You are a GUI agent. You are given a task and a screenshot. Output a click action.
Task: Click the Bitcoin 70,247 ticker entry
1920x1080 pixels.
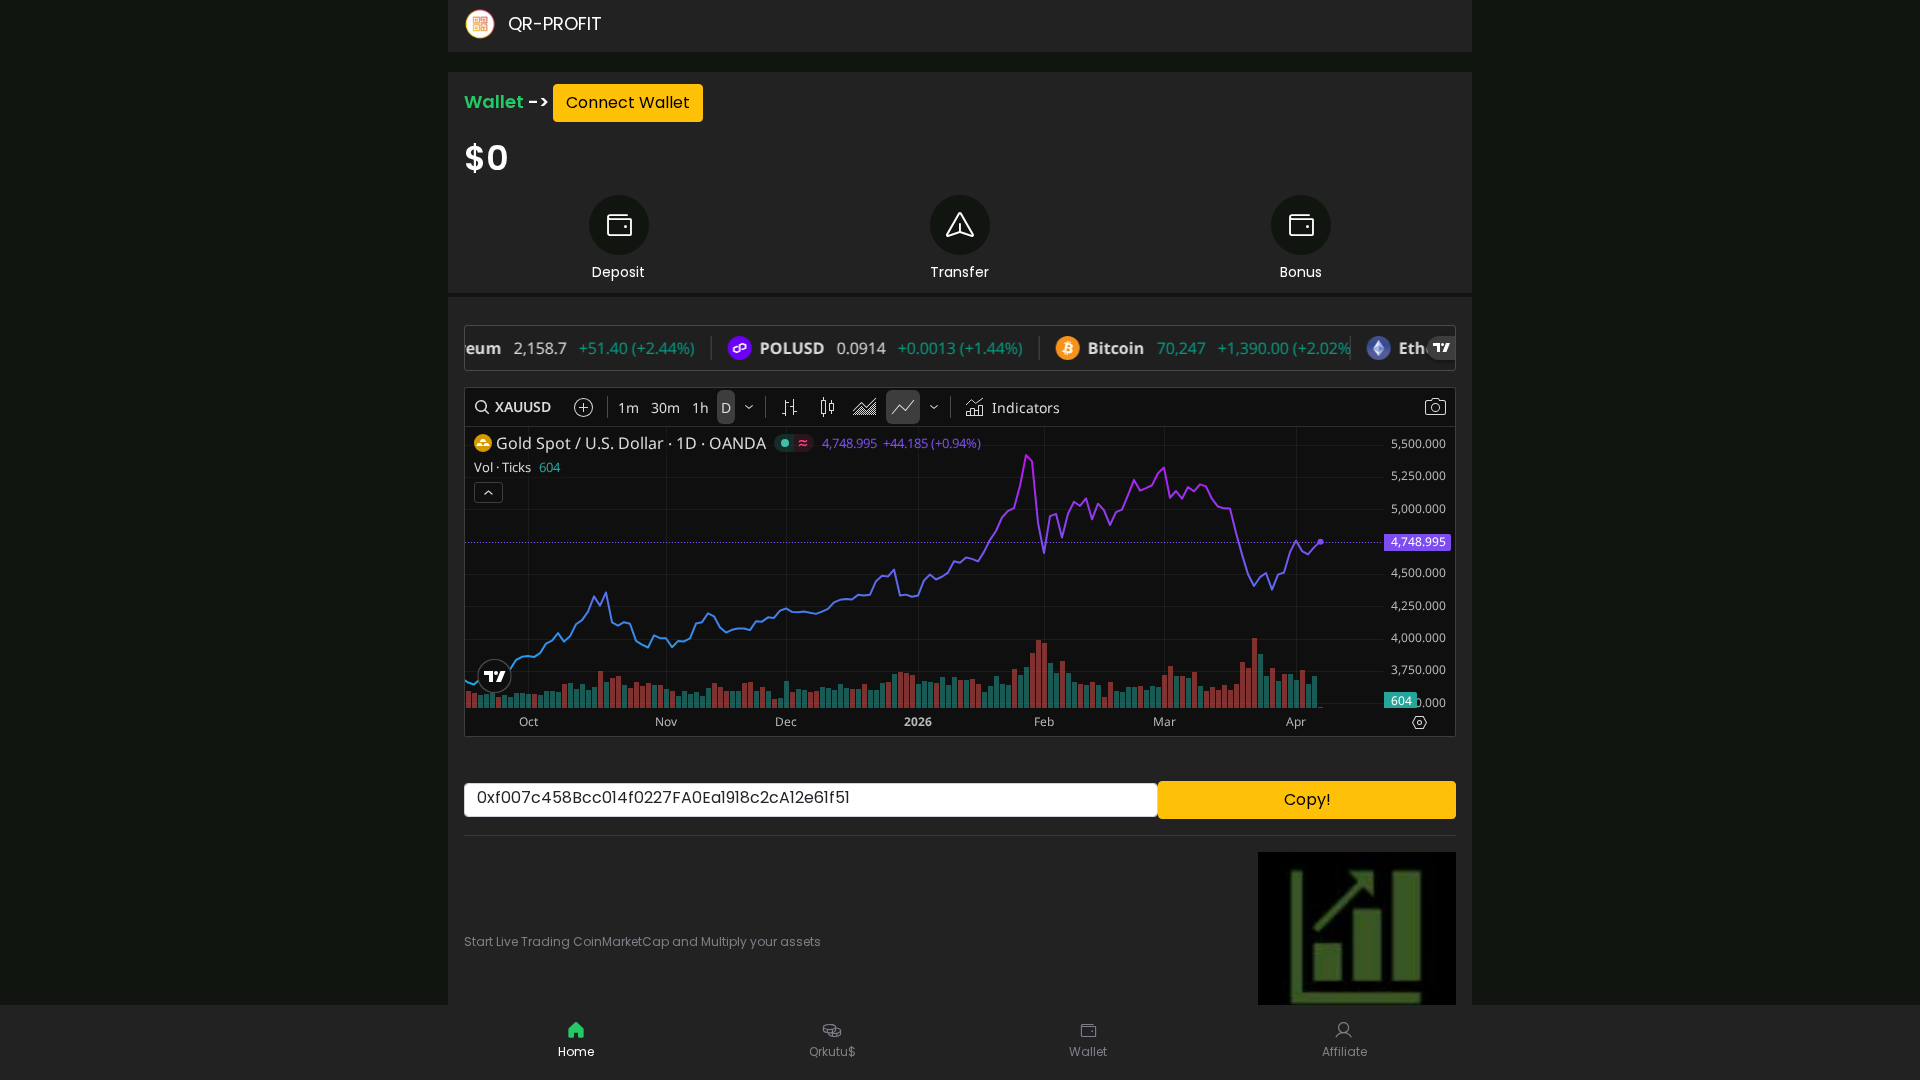point(1203,348)
